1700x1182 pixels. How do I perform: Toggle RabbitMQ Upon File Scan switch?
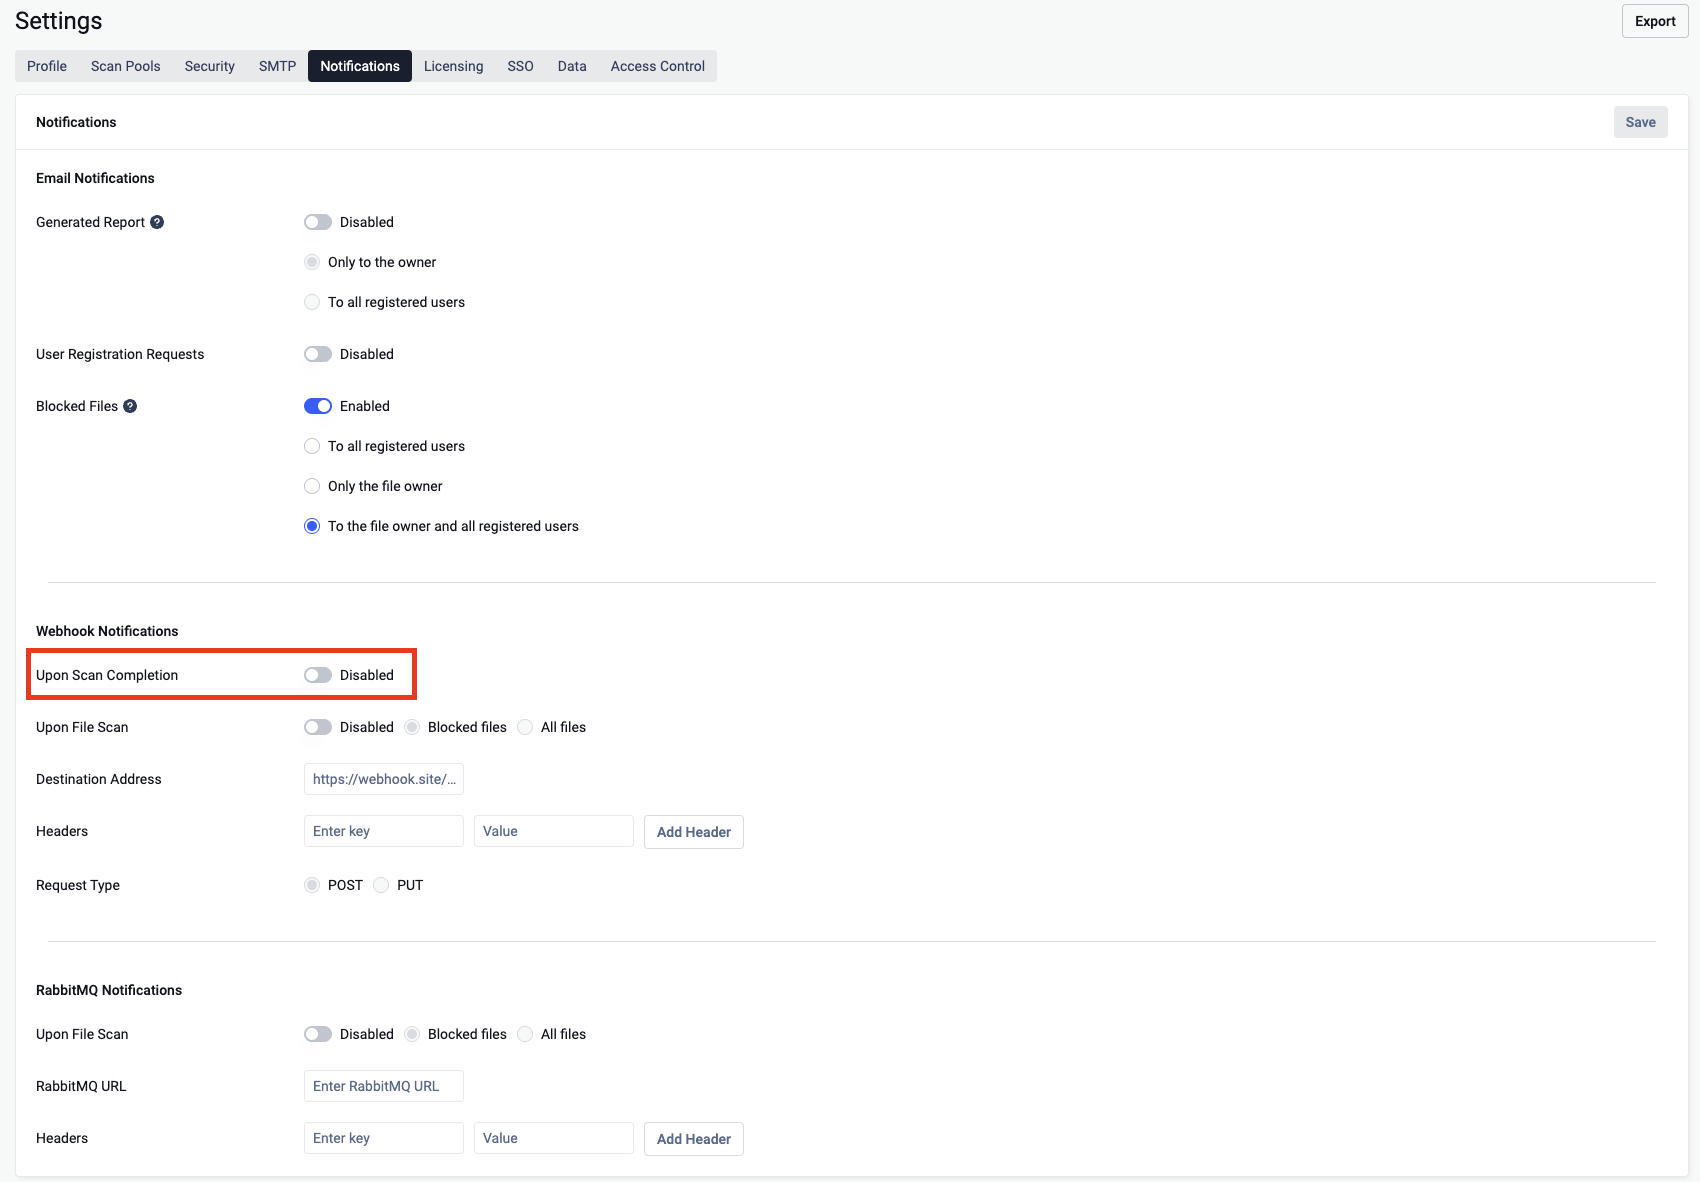318,1034
